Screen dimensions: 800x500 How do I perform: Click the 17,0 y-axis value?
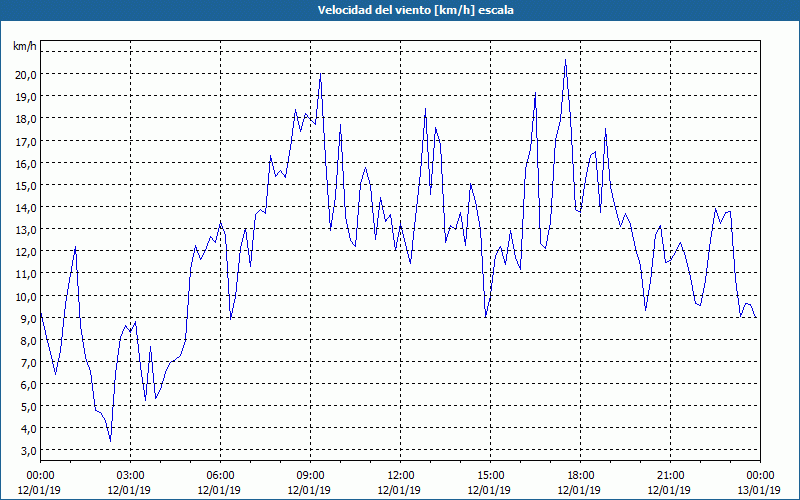click(26, 141)
